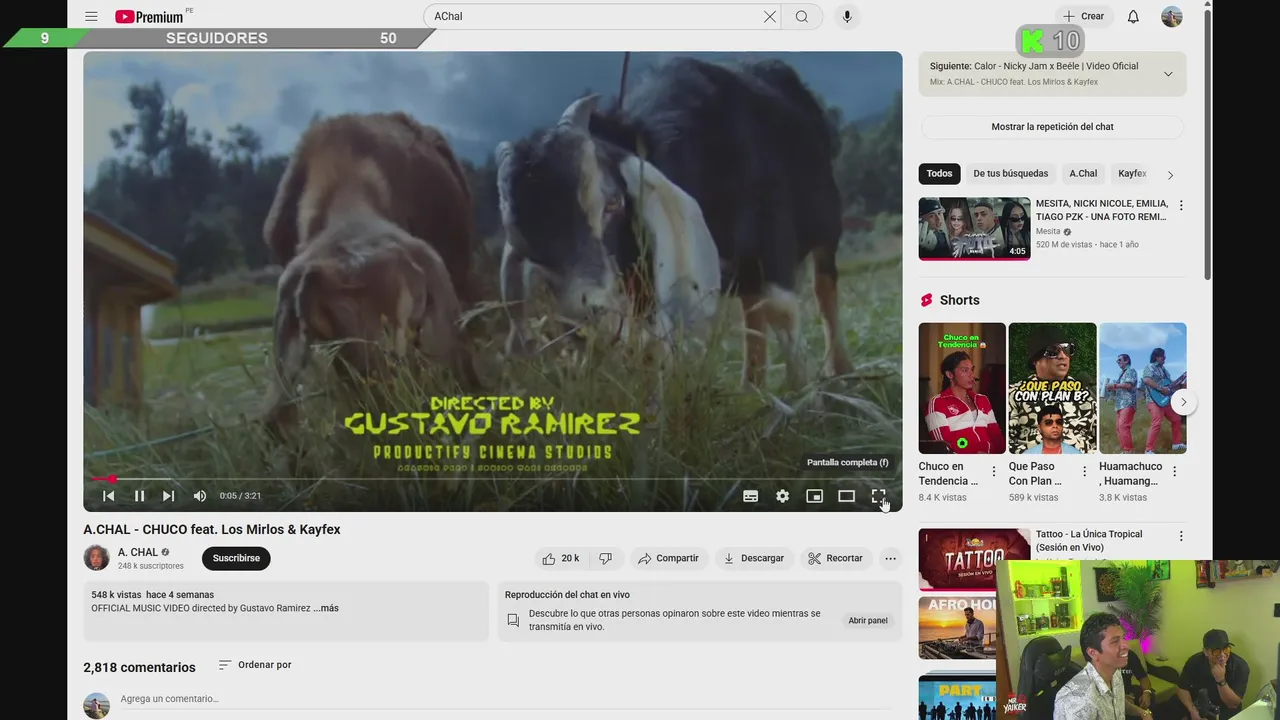Screen dimensions: 1280x720
Task: Open options for Mesita video
Action: tap(1181, 205)
